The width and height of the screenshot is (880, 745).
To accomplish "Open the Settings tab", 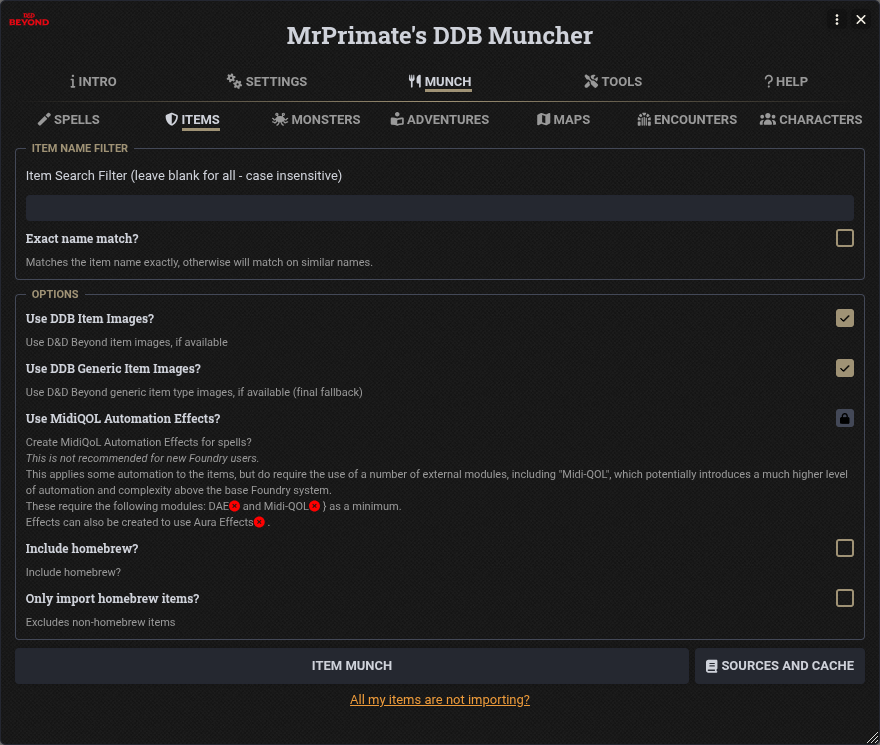I will coord(267,81).
